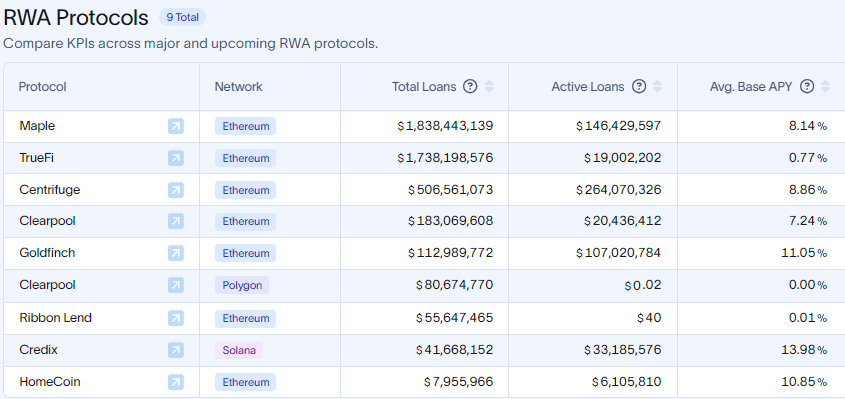This screenshot has width=845, height=399.
Task: Click HomeCoin total loans $7,955,966
Action: [x=459, y=382]
